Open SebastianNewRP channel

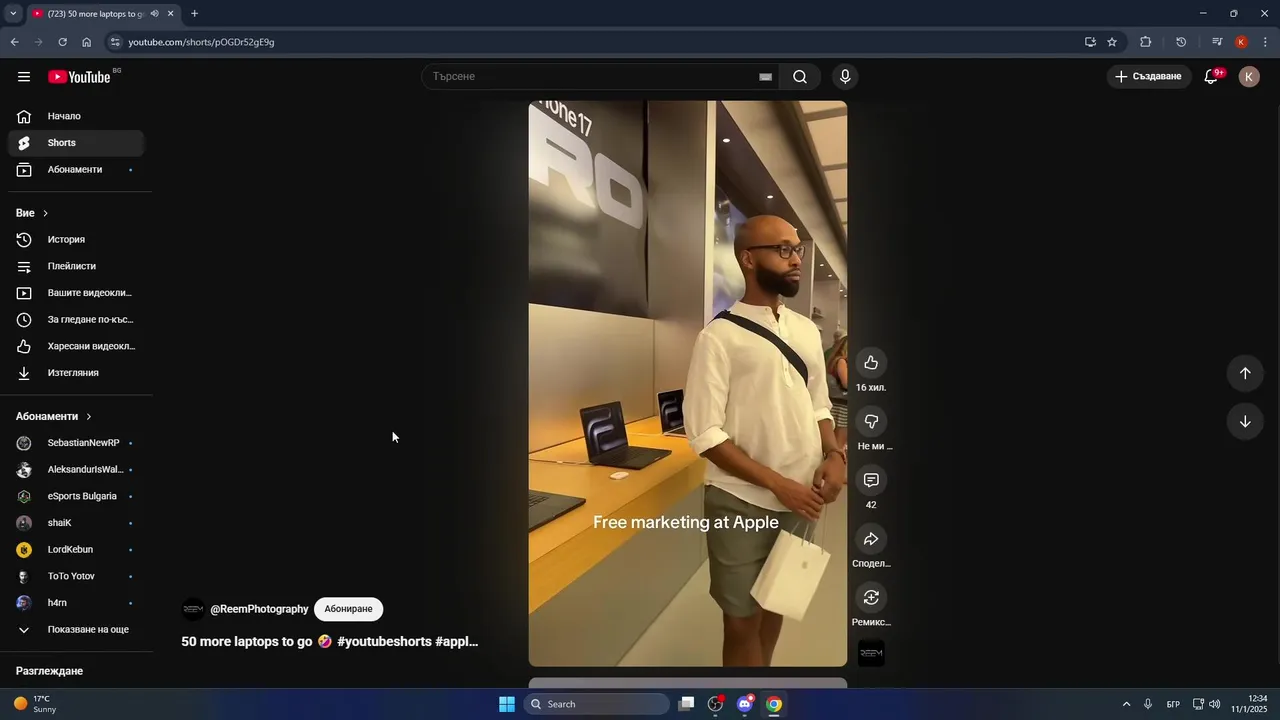click(76, 443)
